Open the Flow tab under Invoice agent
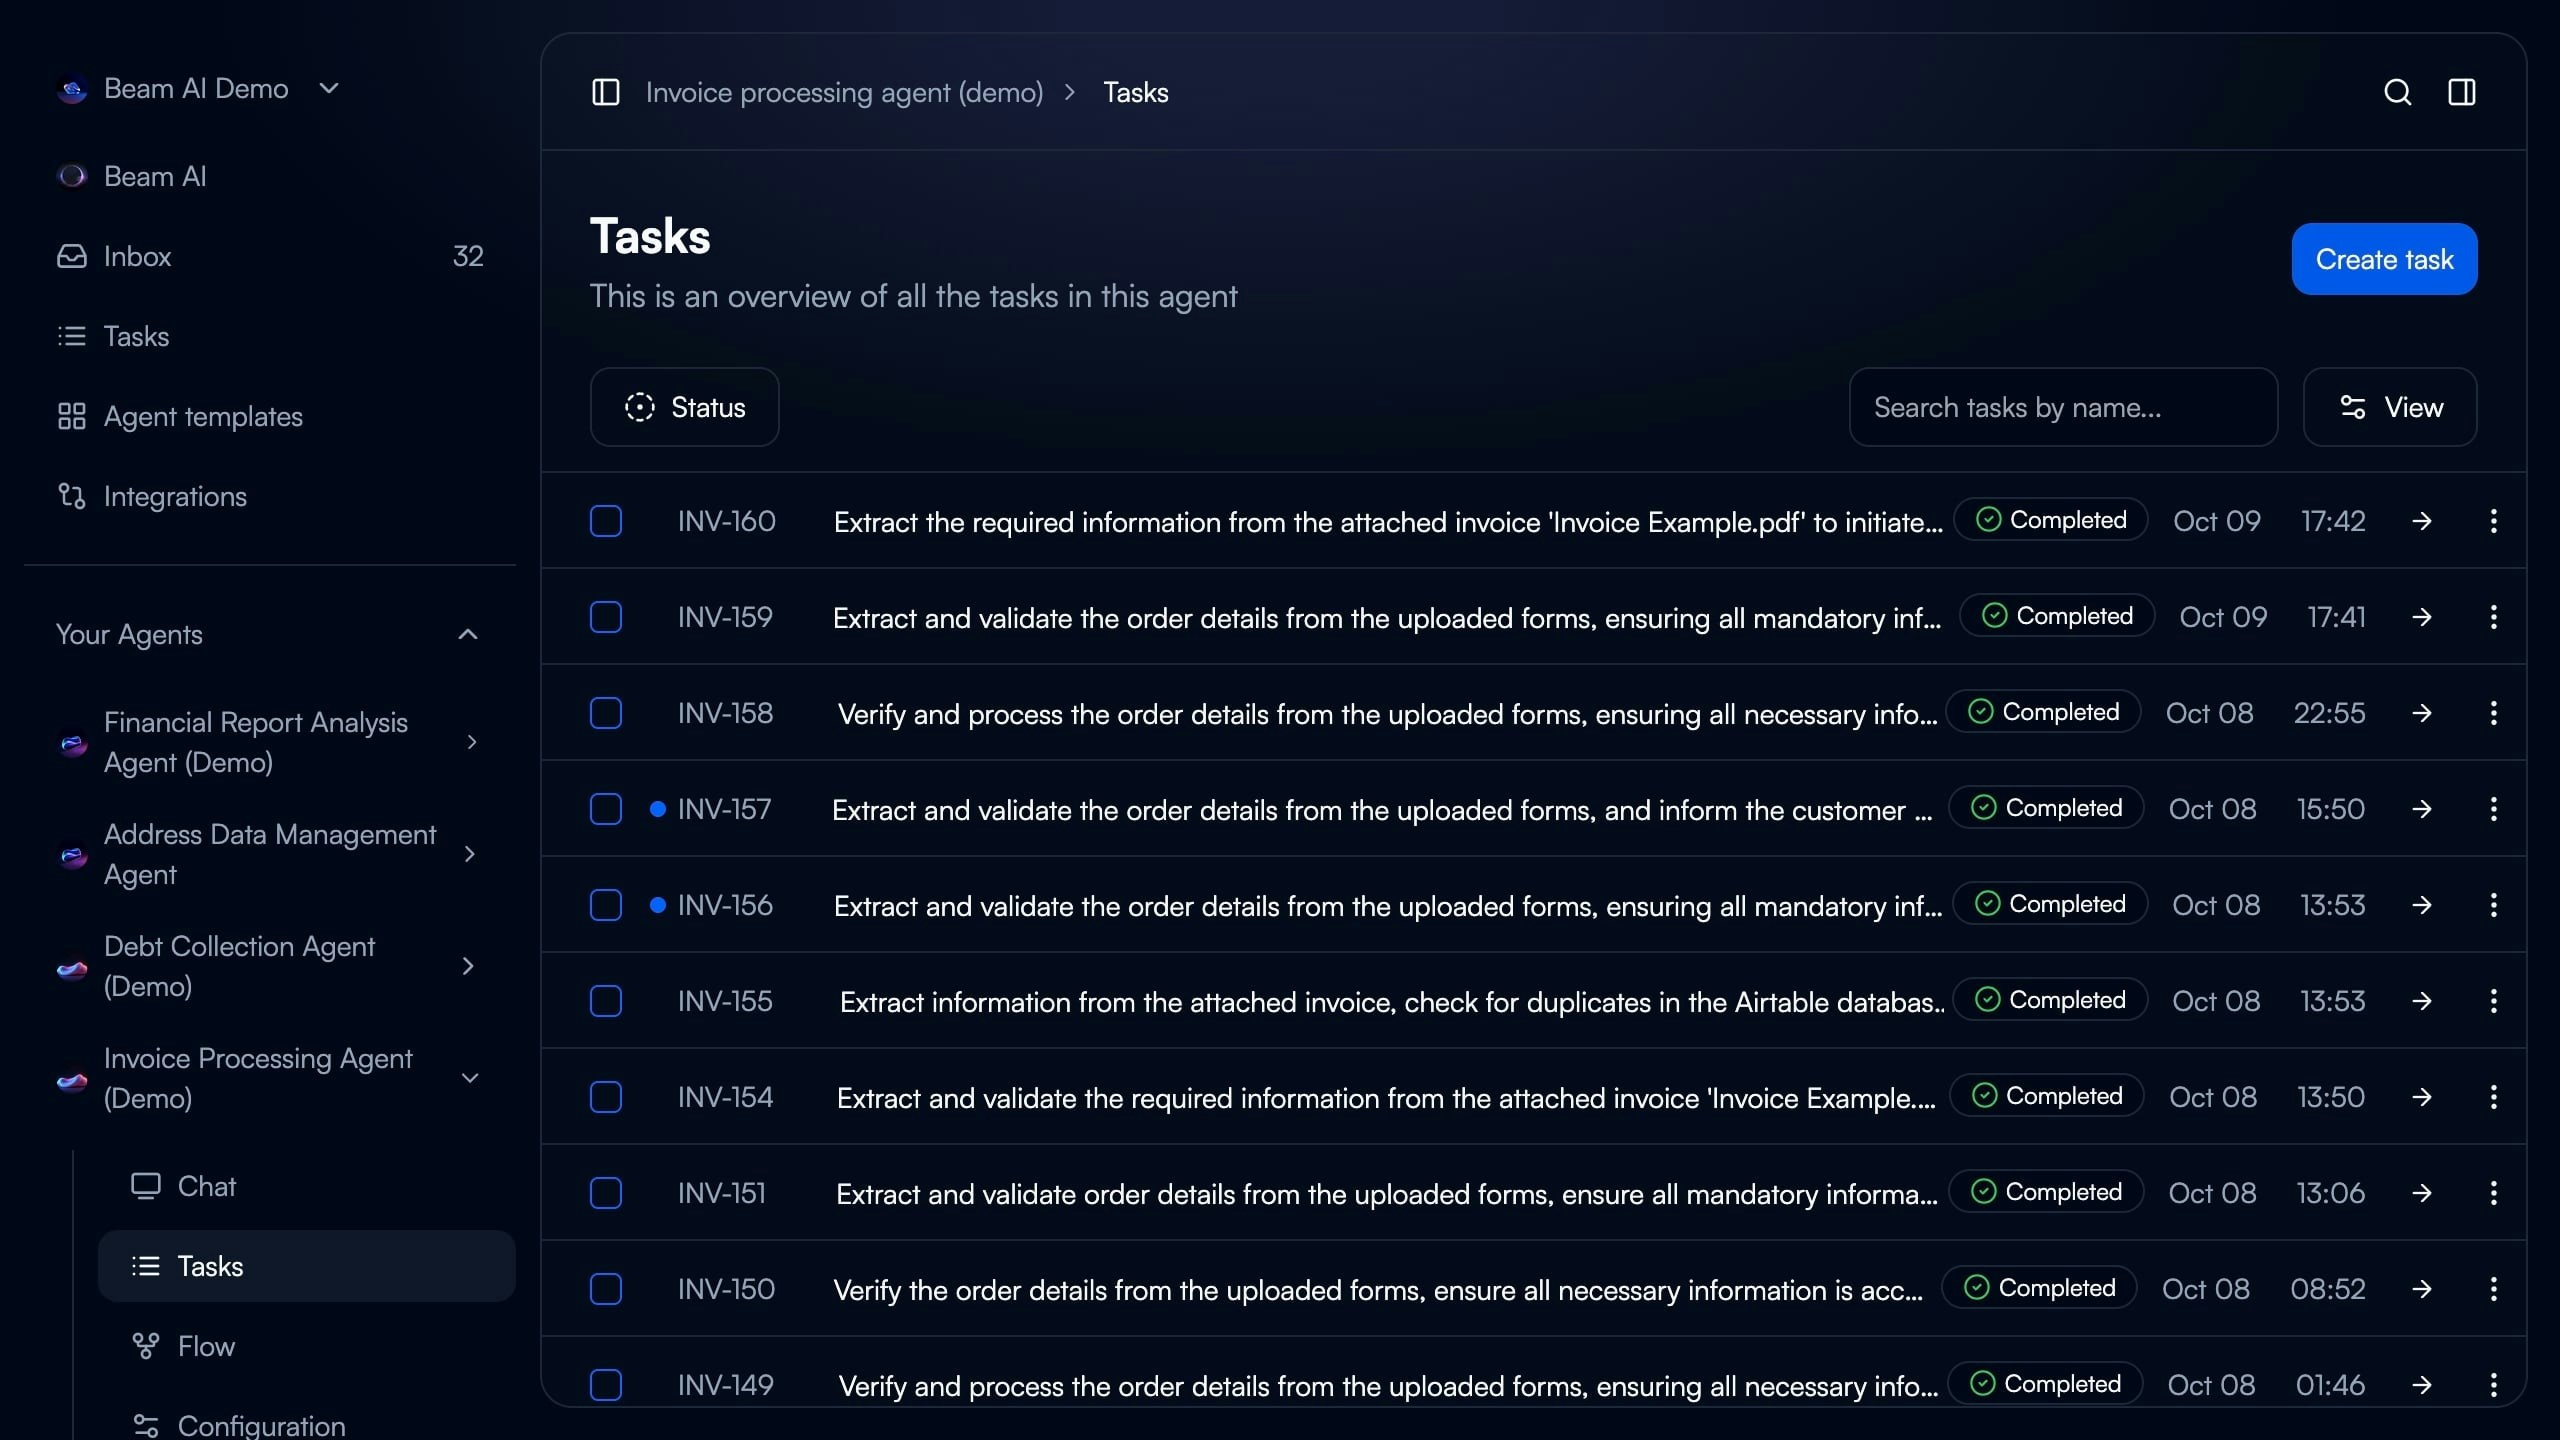Screen dimensions: 2560x1440 (x=205, y=1346)
